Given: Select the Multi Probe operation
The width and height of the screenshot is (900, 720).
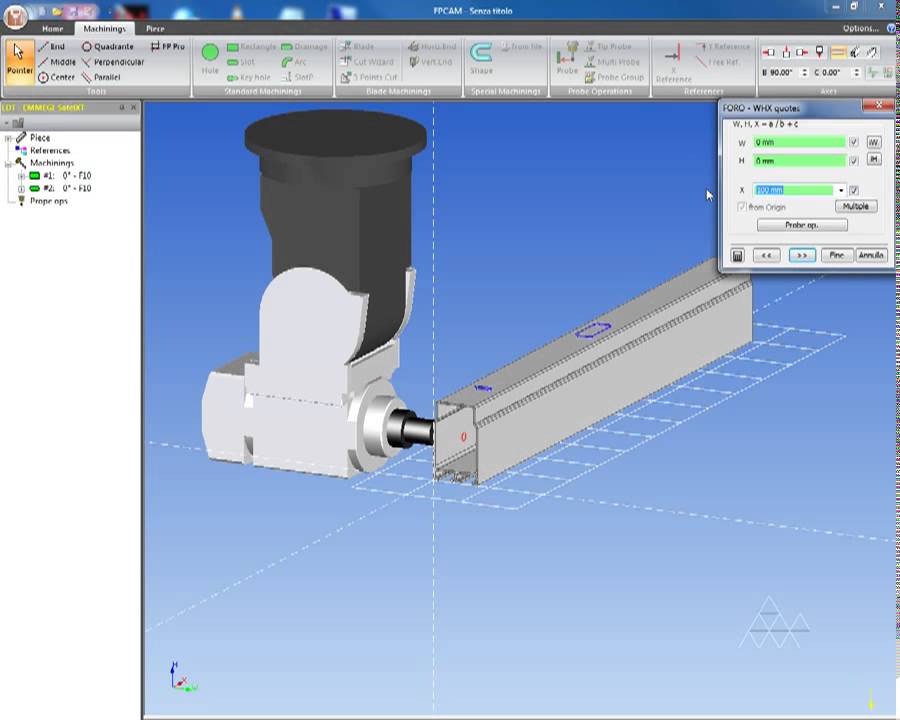Looking at the screenshot, I should [x=612, y=62].
